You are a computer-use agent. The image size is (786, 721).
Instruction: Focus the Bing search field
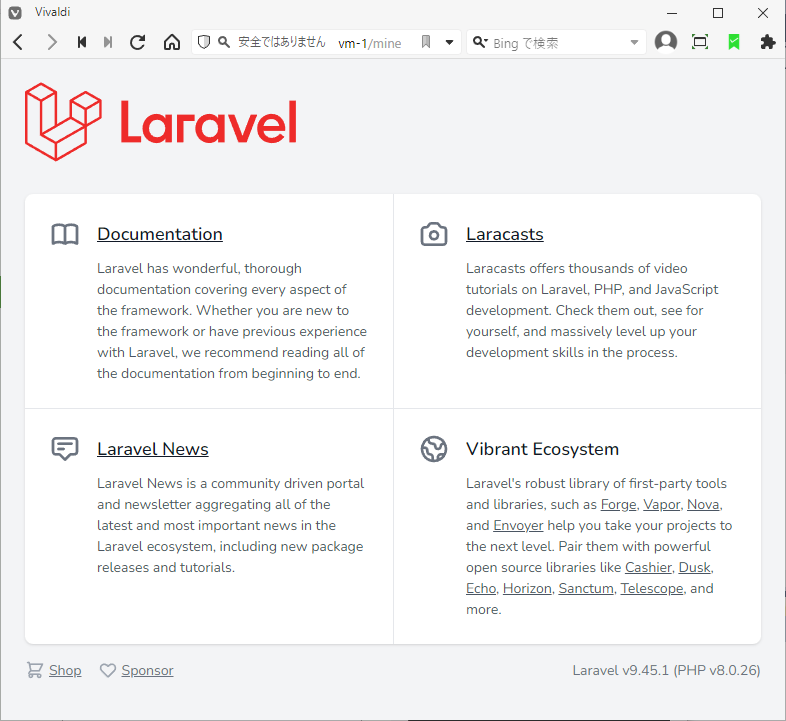click(x=557, y=43)
